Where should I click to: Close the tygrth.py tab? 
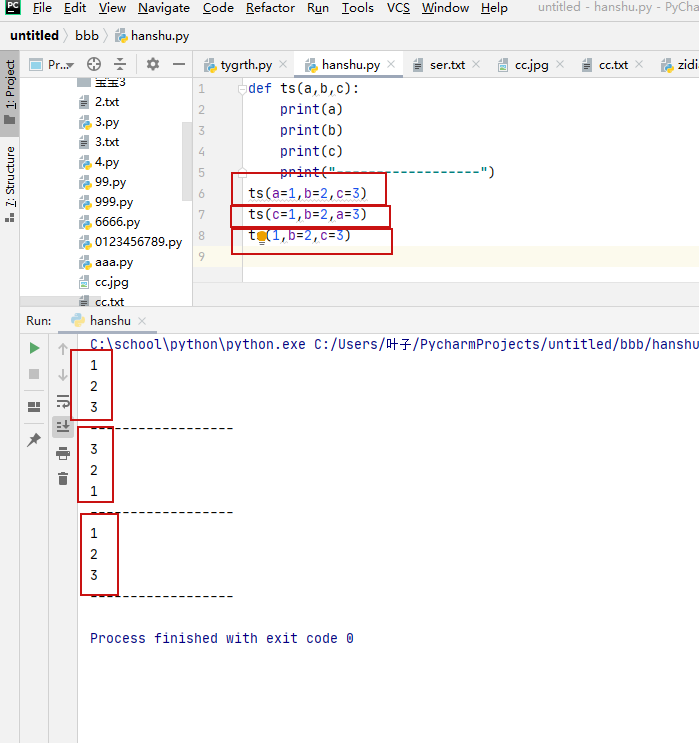(283, 64)
